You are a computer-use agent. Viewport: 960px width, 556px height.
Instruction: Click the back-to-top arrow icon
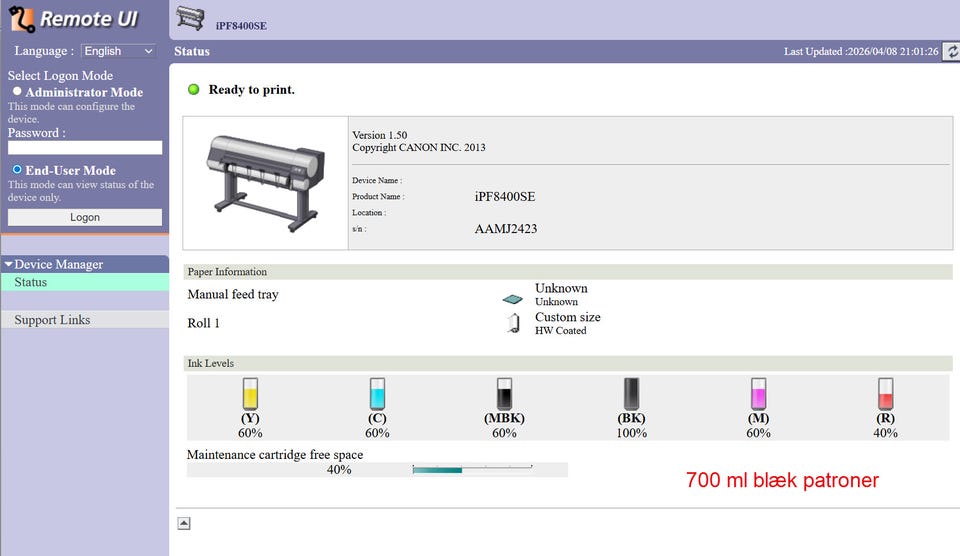point(184,523)
